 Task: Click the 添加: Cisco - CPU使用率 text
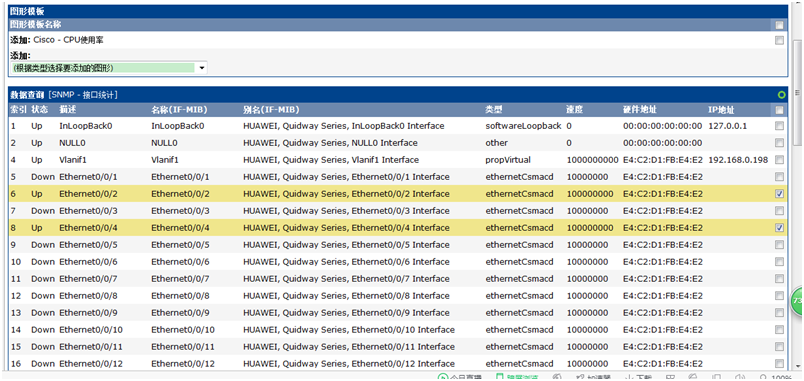point(57,40)
